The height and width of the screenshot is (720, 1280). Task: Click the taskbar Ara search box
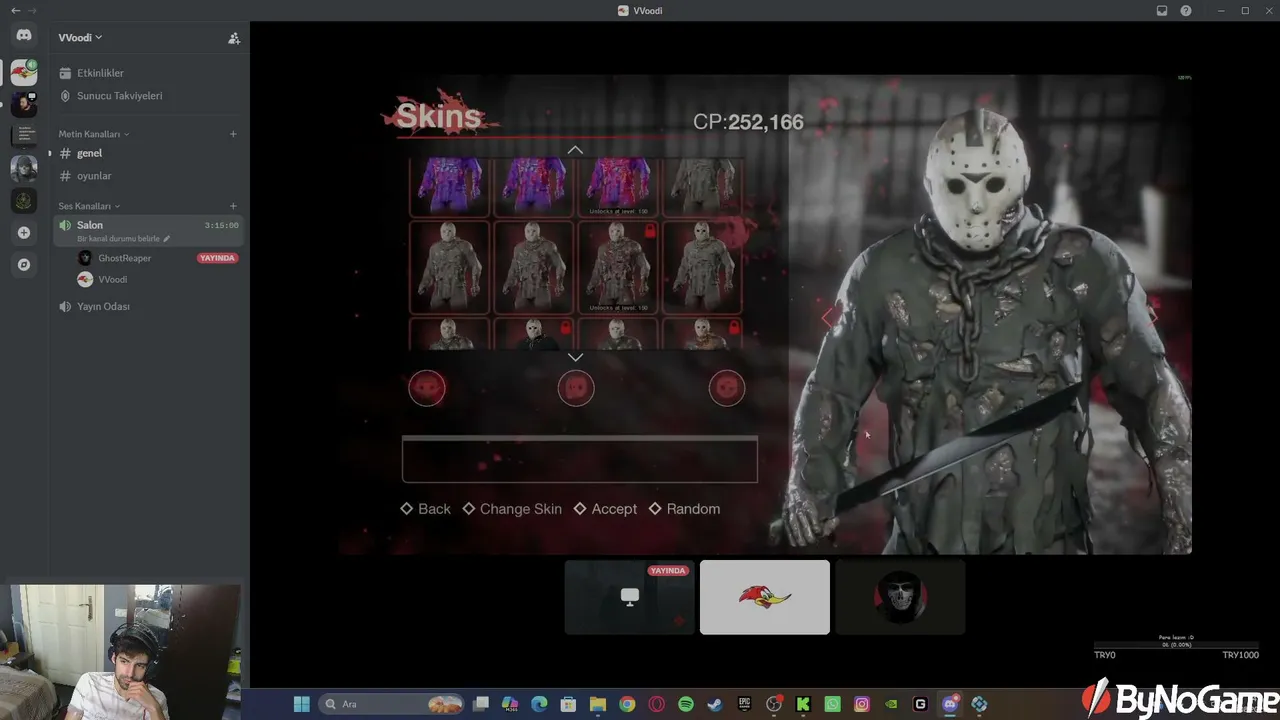392,704
